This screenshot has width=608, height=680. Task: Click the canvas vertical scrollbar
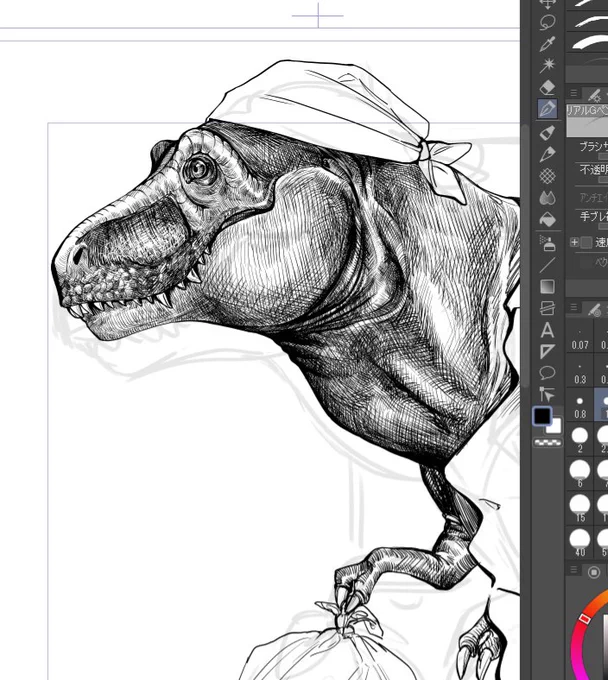526,256
